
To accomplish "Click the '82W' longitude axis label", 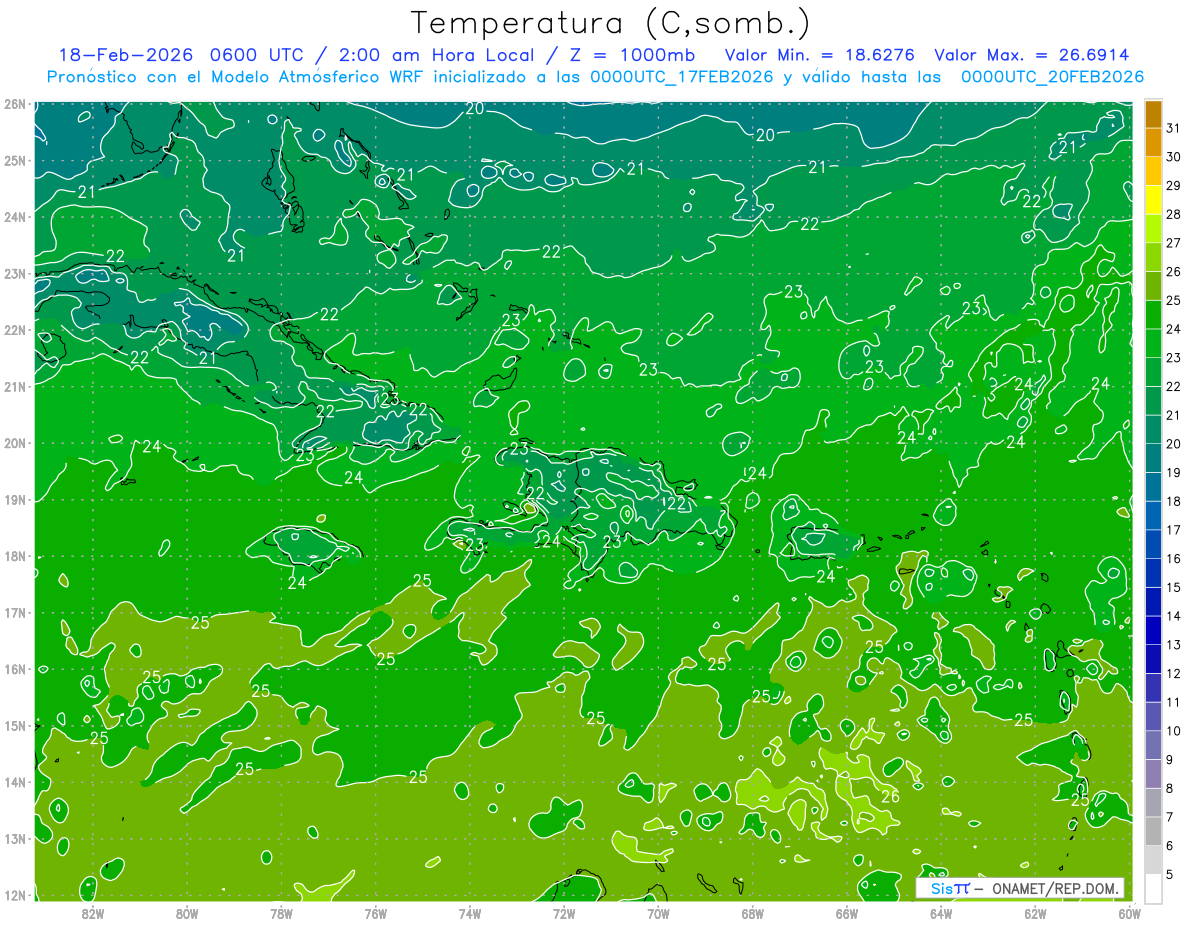I will [93, 913].
